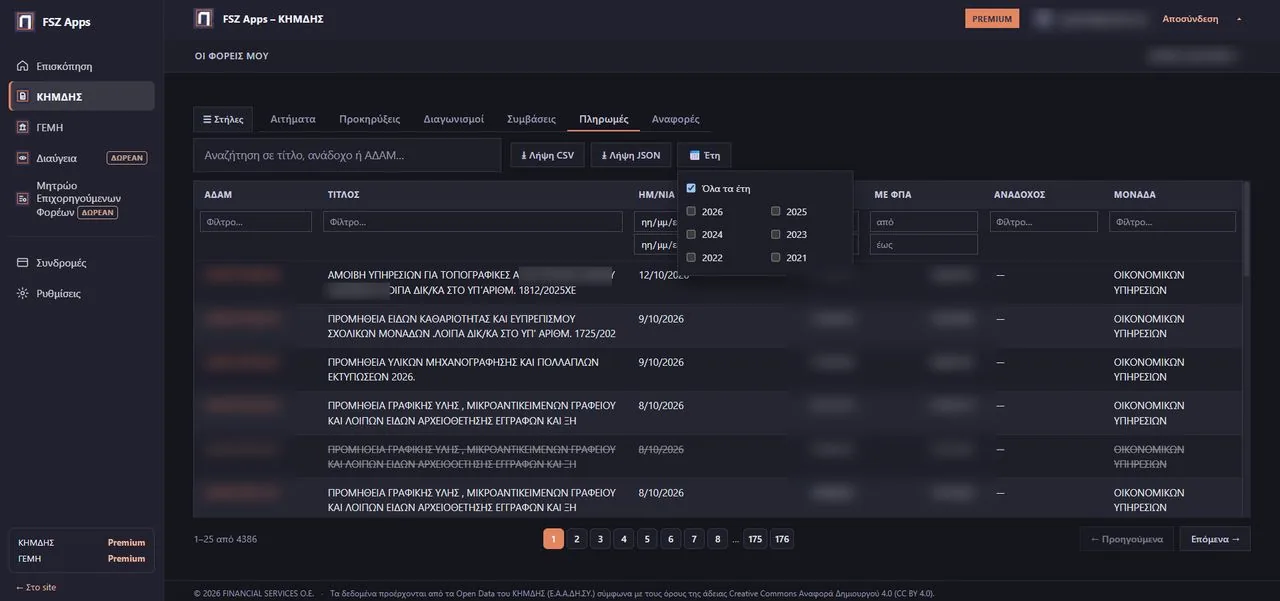Click the Αποσύνδεση logout link
The width and height of the screenshot is (1280, 601).
pyautogui.click(x=1190, y=19)
